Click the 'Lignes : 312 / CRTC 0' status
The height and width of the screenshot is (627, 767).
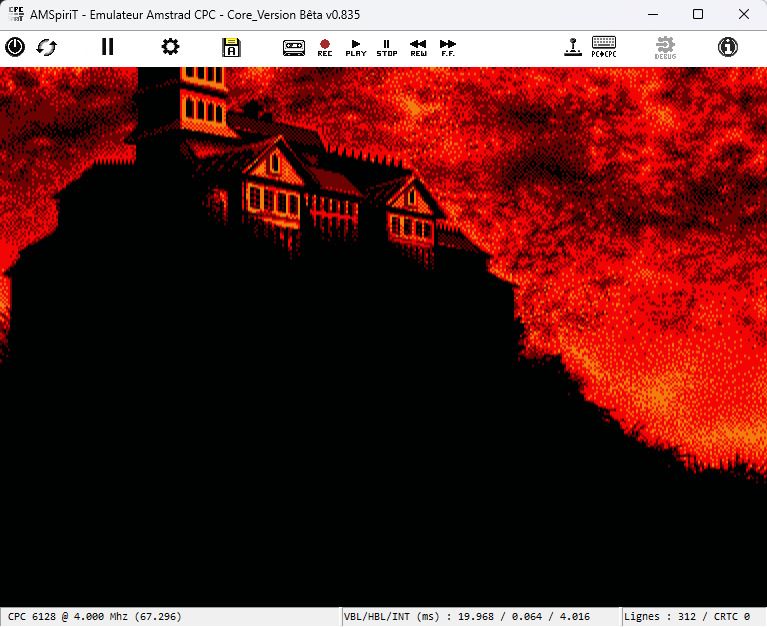687,616
